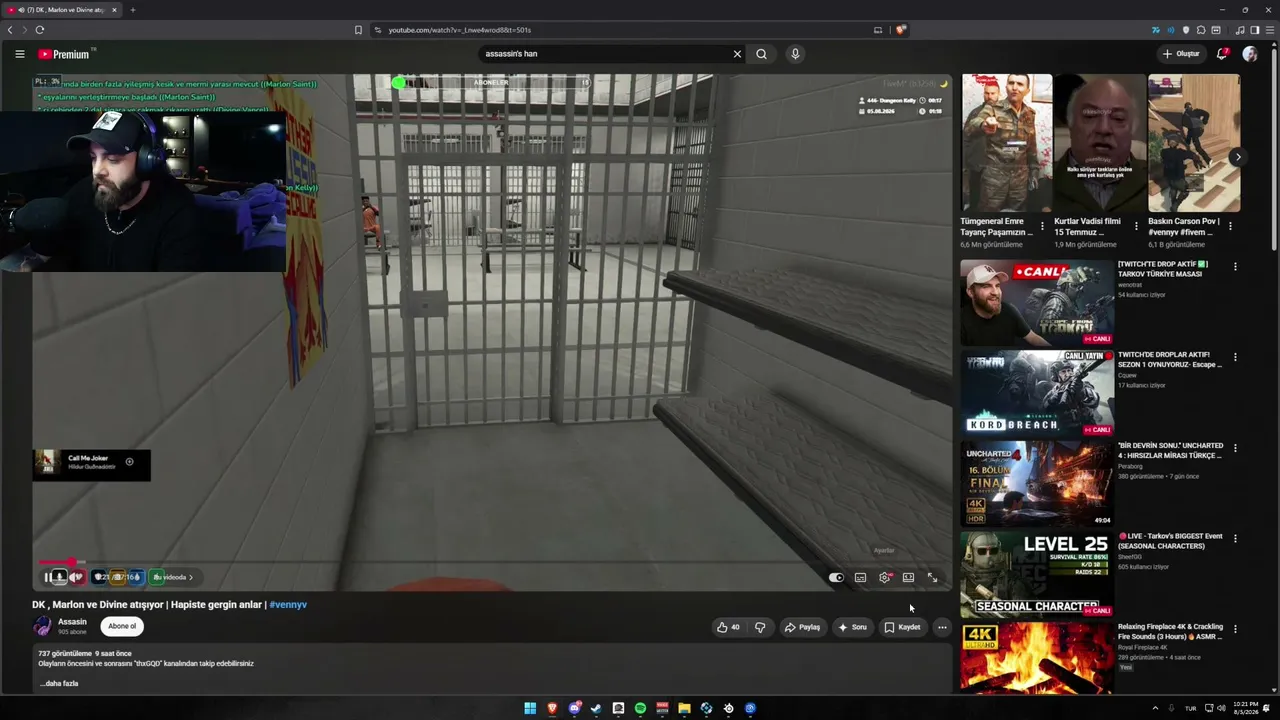Enter fullscreen video mode
This screenshot has width=1280, height=720.
[x=932, y=577]
